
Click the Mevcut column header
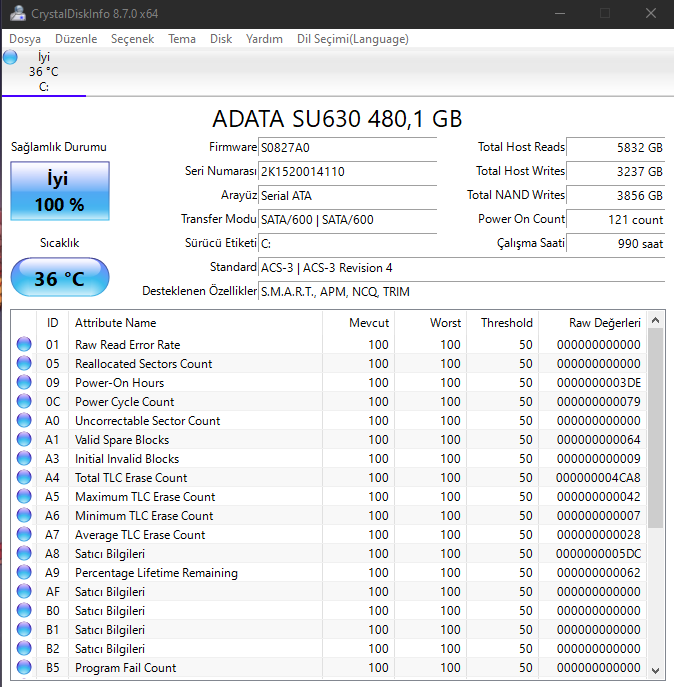click(358, 323)
